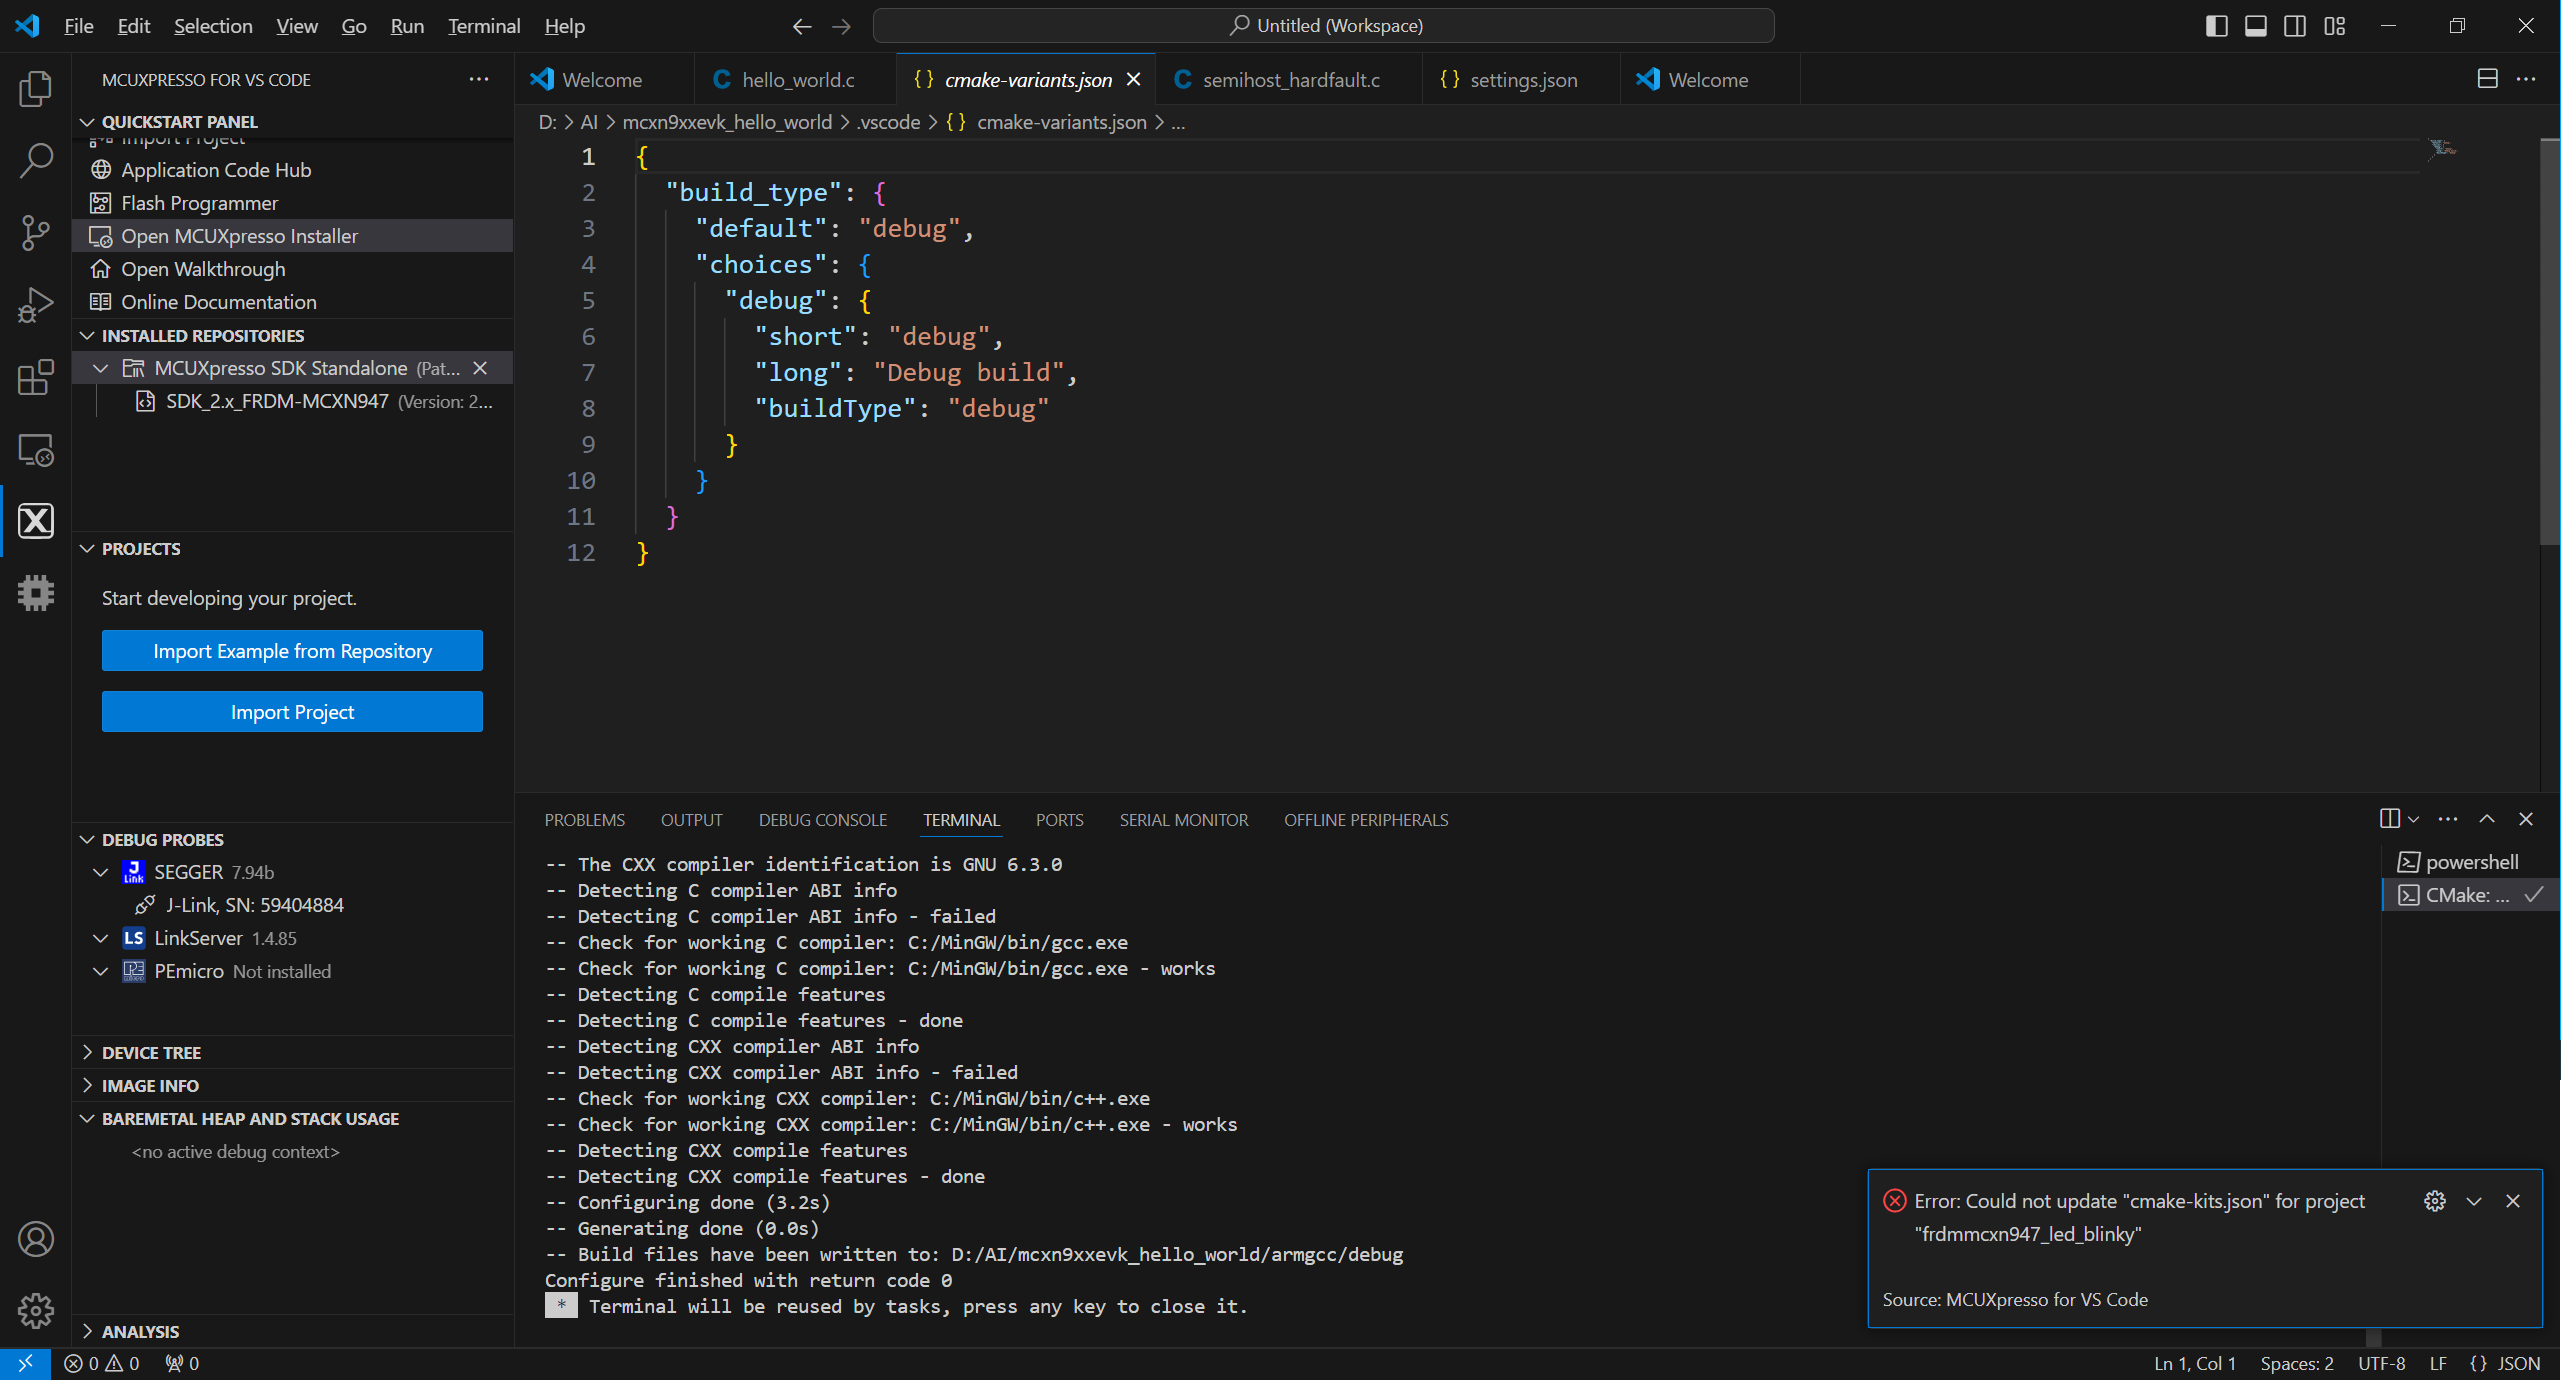Open the Run and Debug view
2561x1380 pixels.
(35, 304)
